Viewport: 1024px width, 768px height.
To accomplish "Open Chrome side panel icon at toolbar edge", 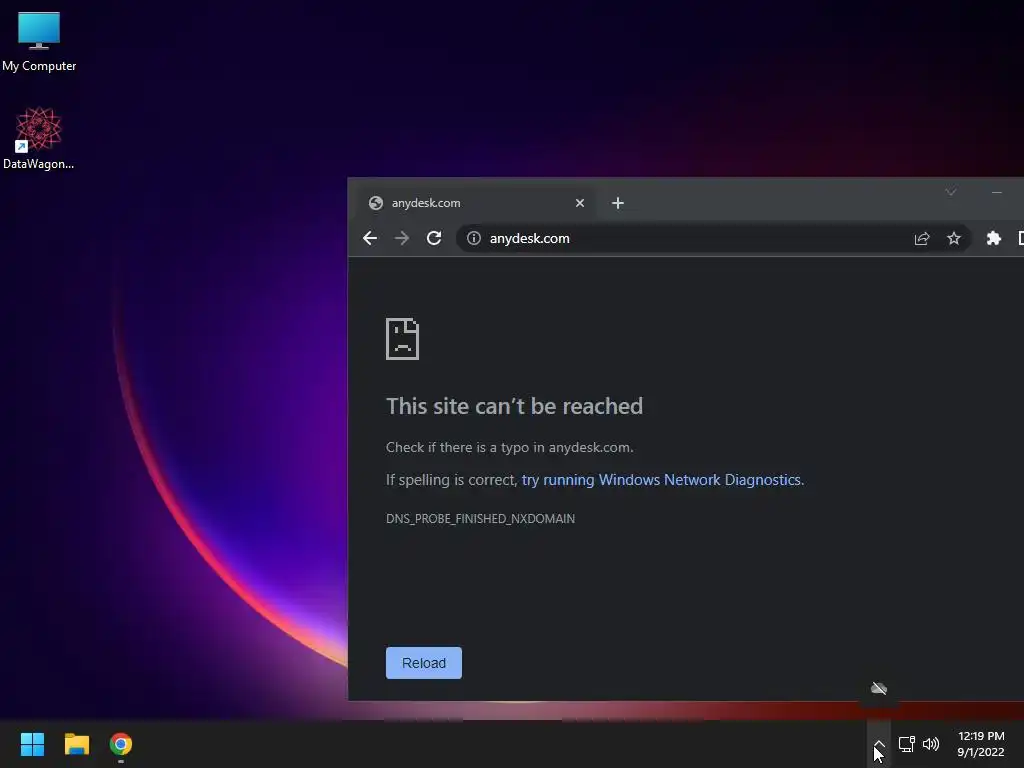I will [x=1021, y=238].
